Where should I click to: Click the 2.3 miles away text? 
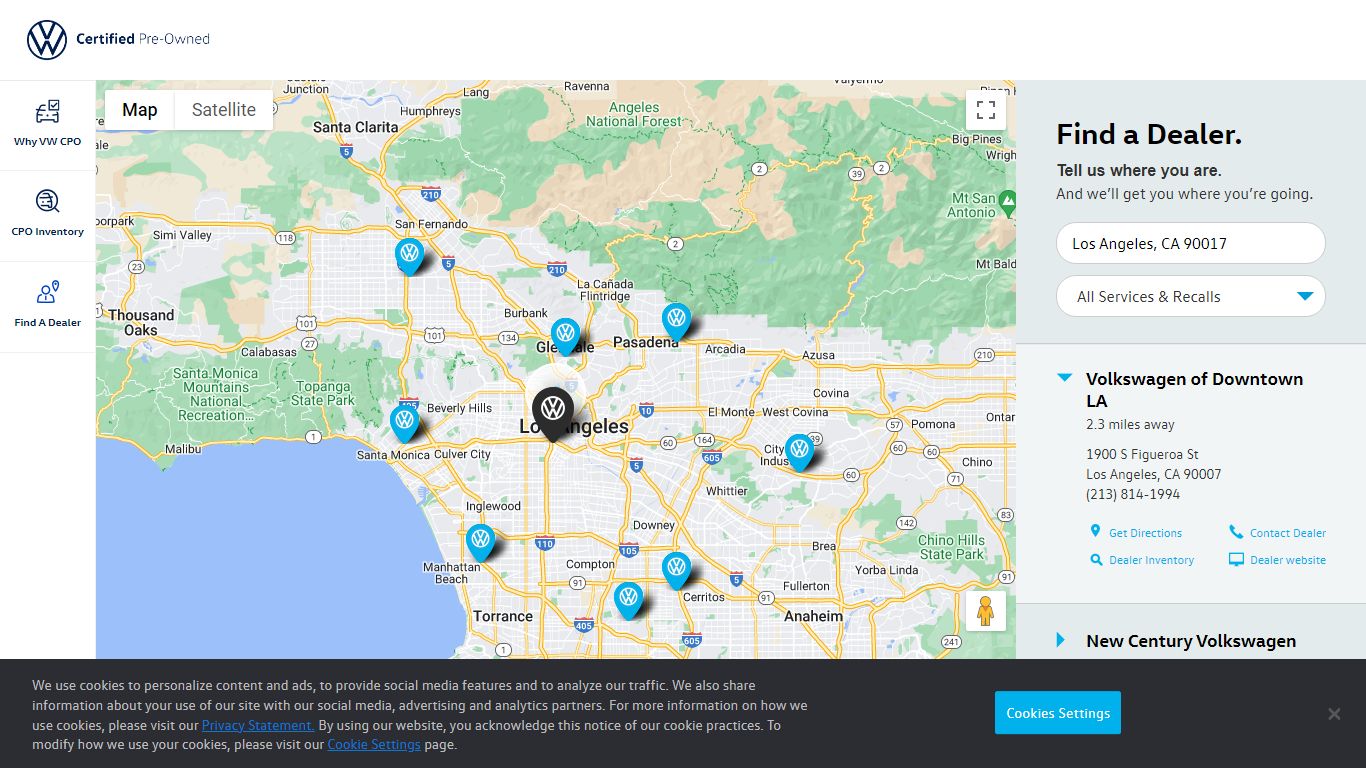[x=1130, y=424]
